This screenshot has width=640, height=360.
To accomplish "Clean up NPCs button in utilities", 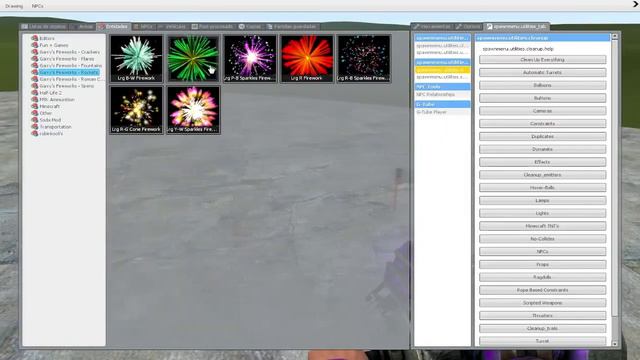I will pos(542,251).
